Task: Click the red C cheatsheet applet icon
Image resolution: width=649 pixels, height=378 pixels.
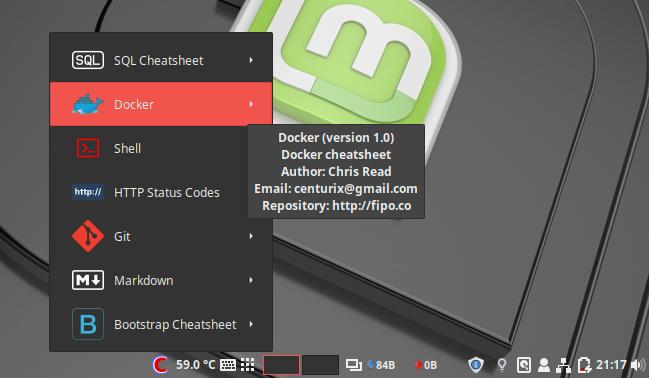Action: point(160,365)
